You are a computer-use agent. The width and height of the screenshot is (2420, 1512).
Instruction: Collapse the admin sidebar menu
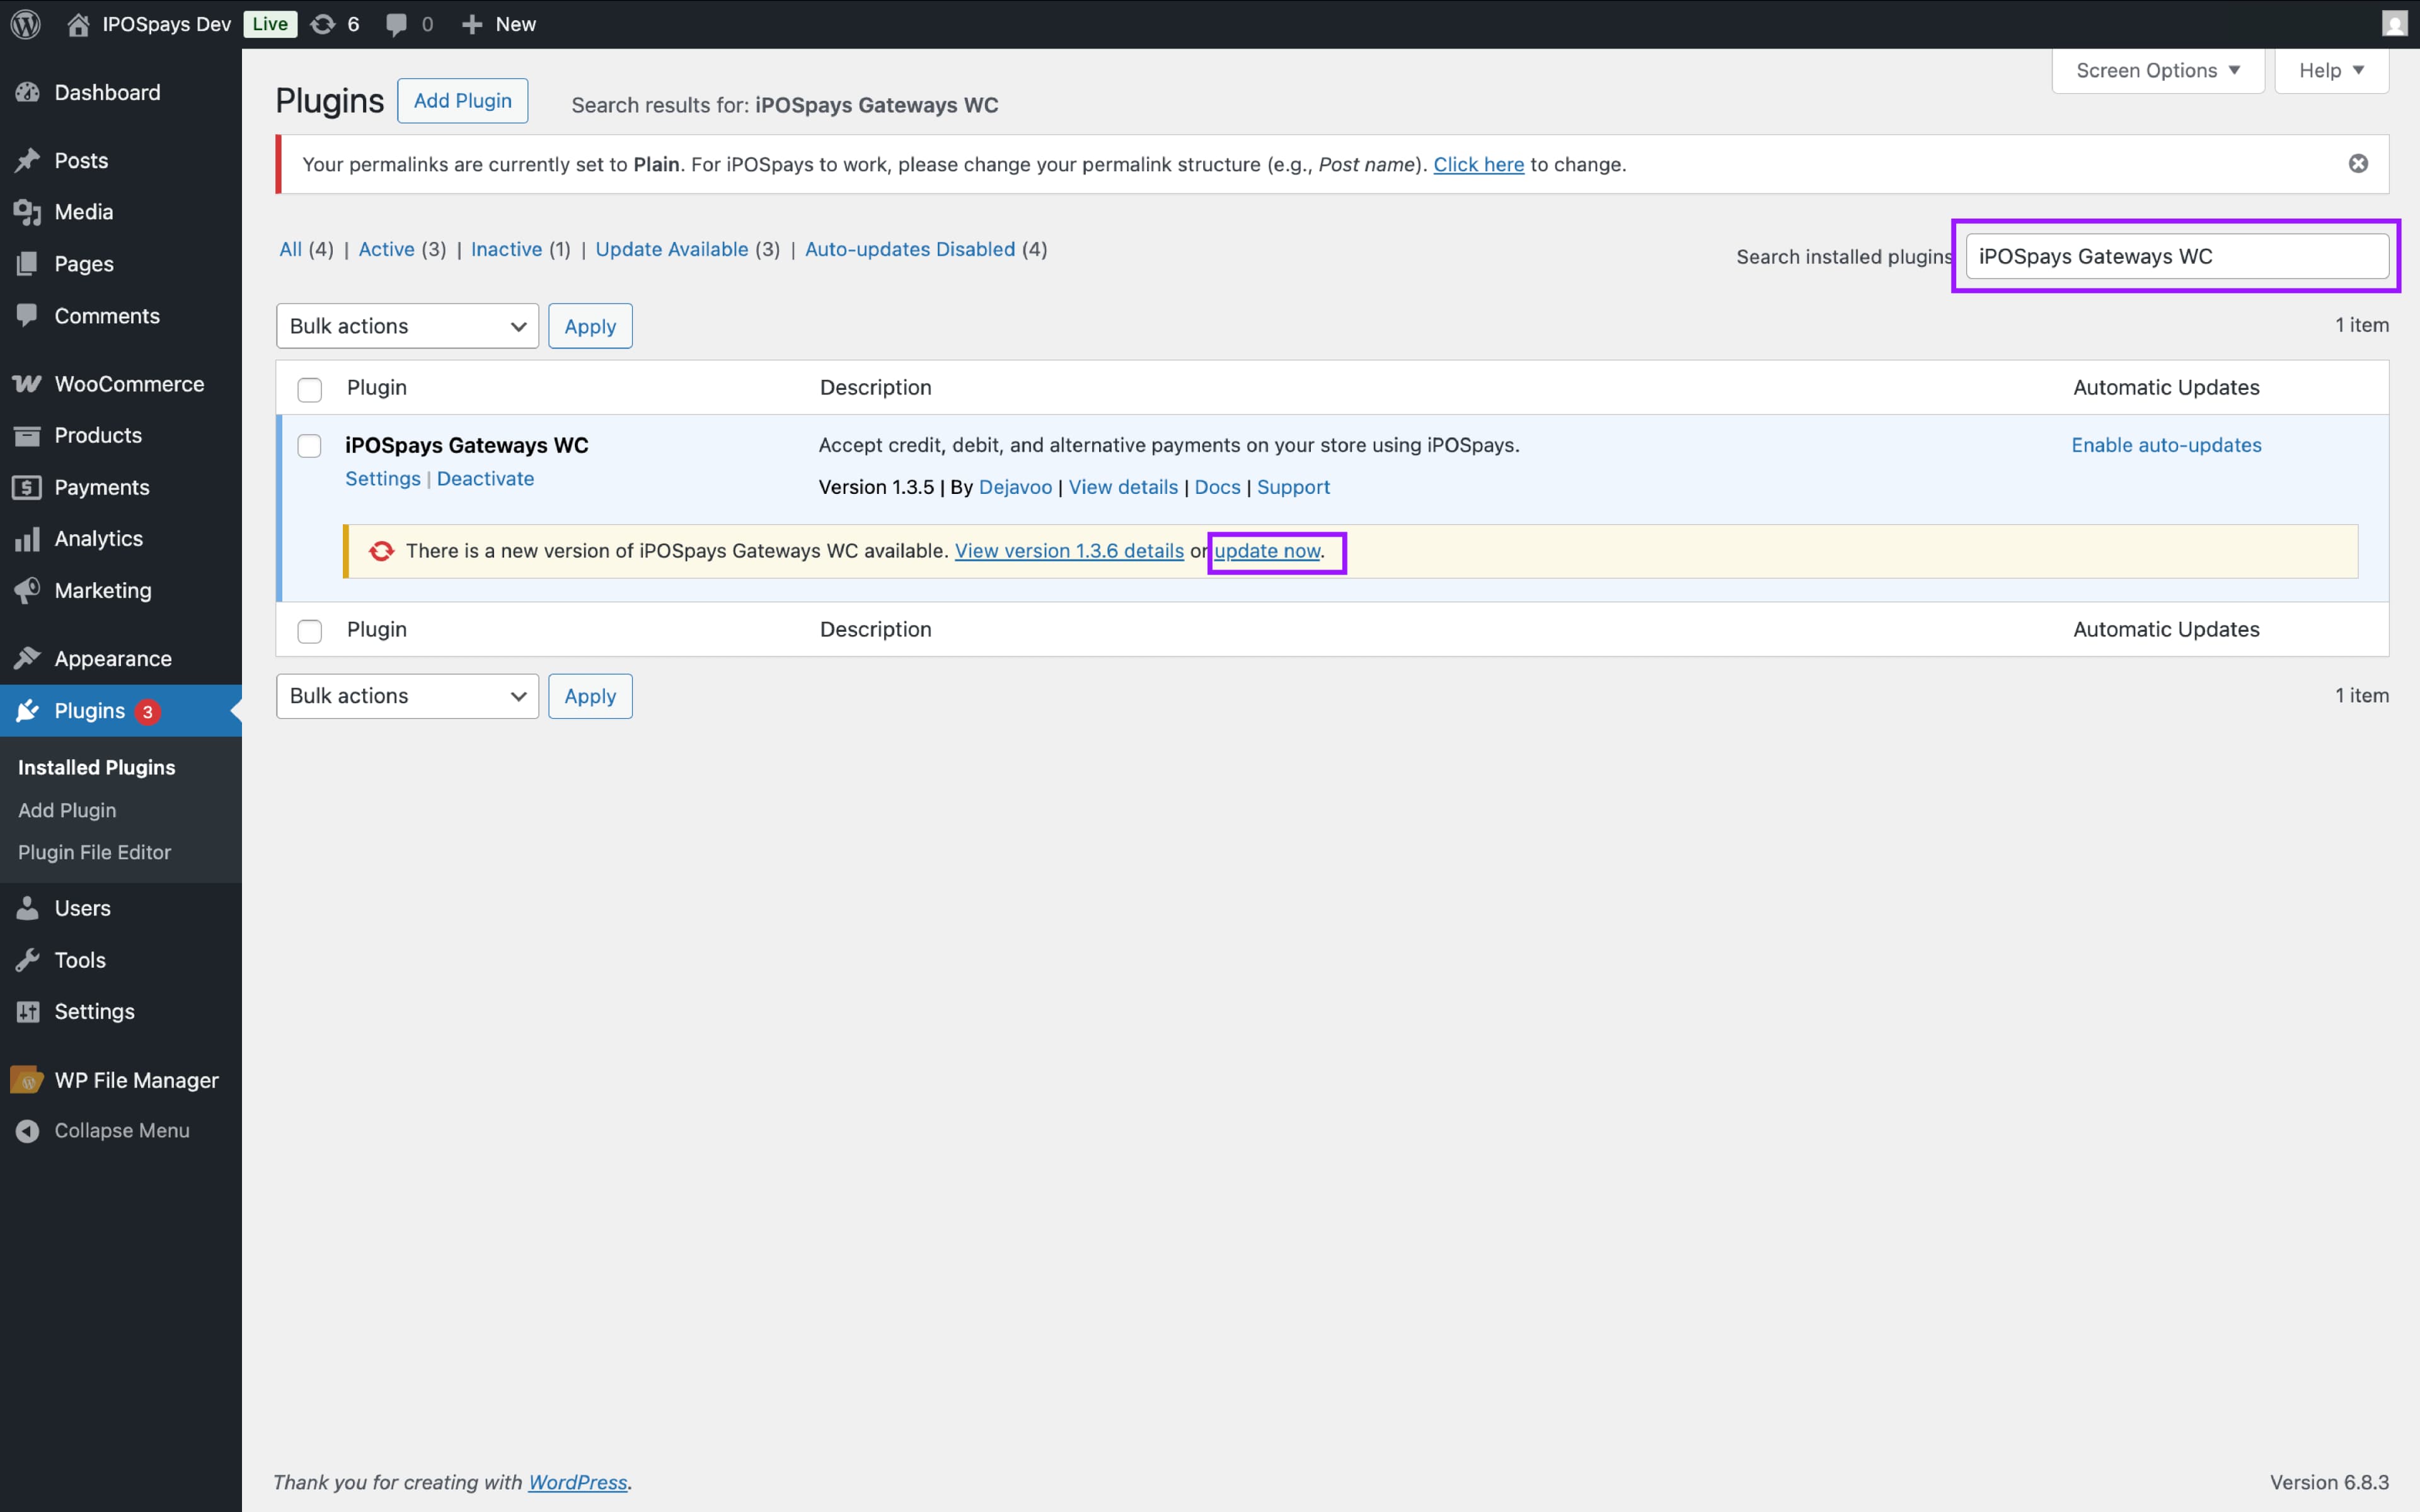121,1130
